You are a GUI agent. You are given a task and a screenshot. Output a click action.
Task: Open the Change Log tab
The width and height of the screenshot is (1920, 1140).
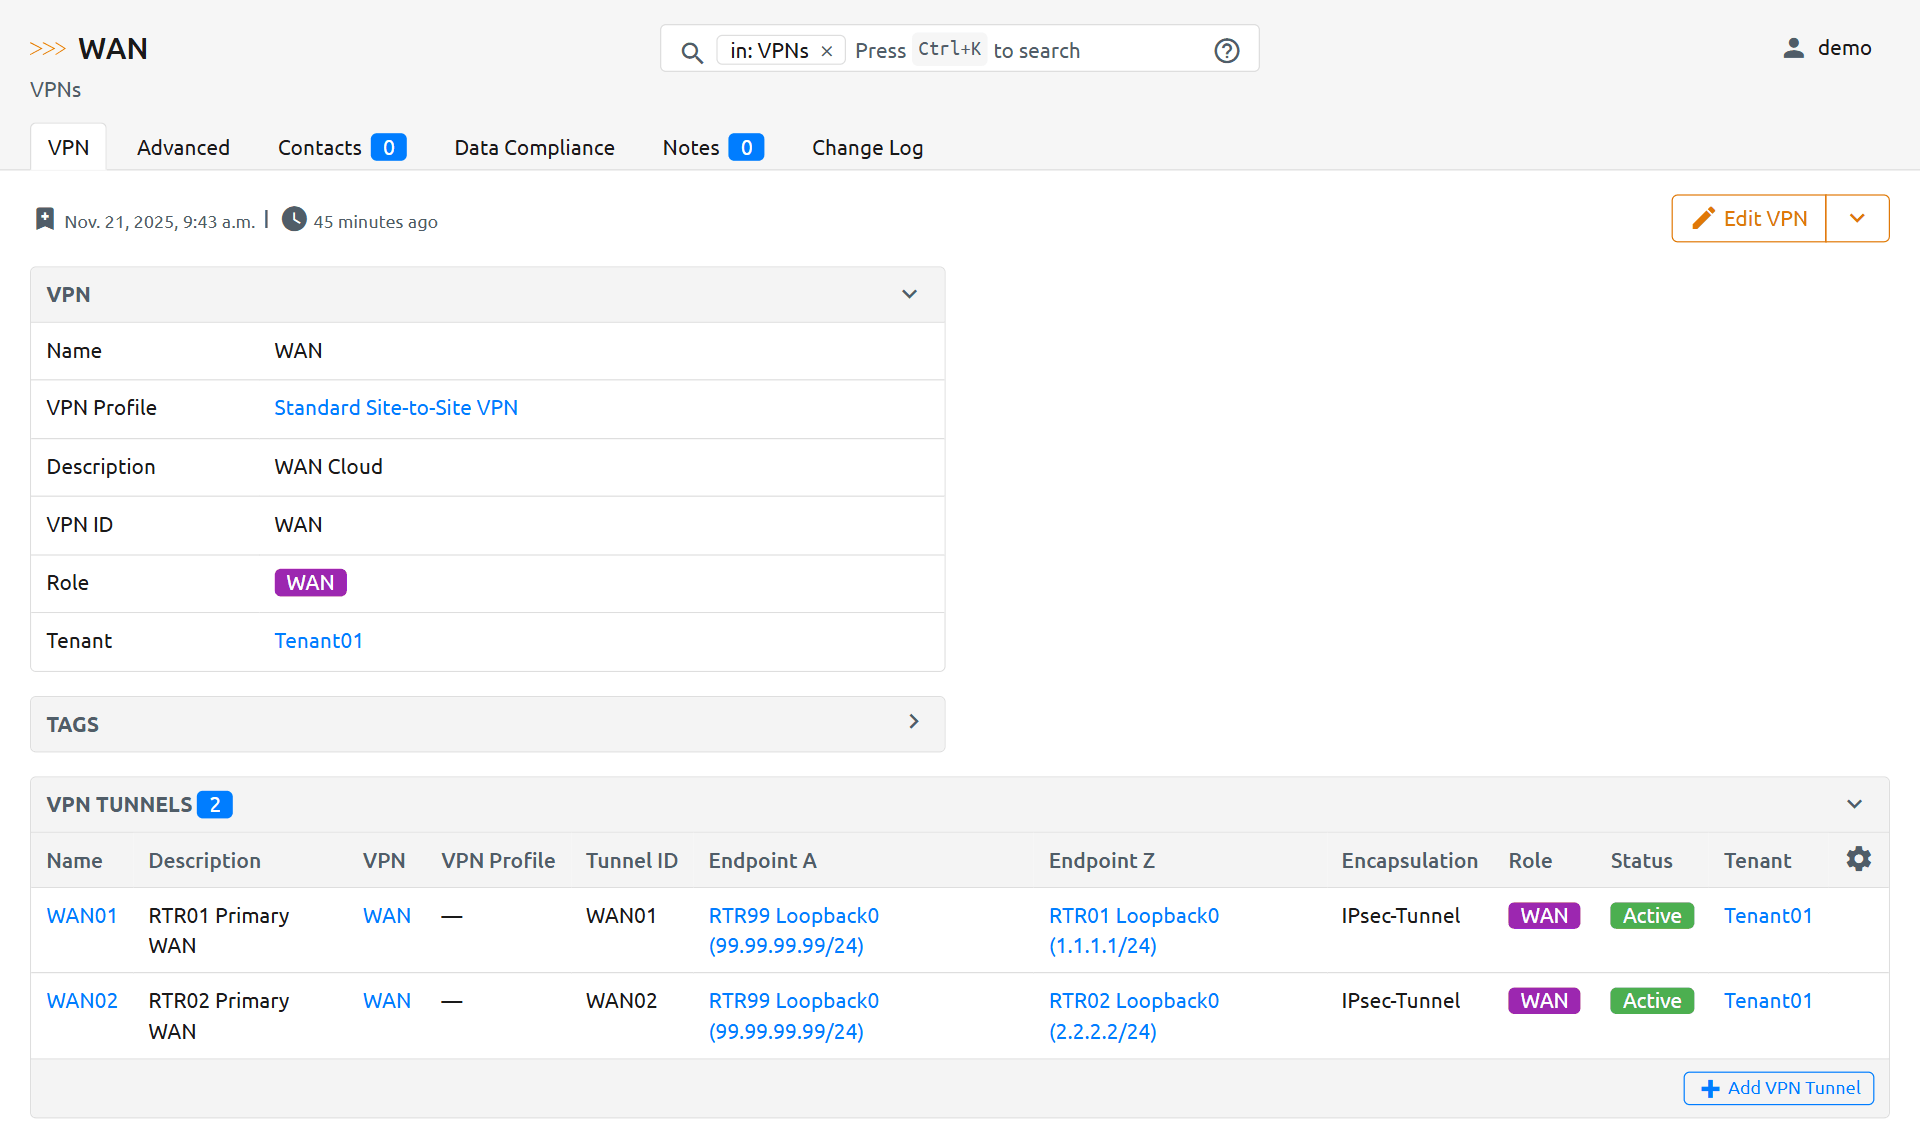tap(867, 147)
